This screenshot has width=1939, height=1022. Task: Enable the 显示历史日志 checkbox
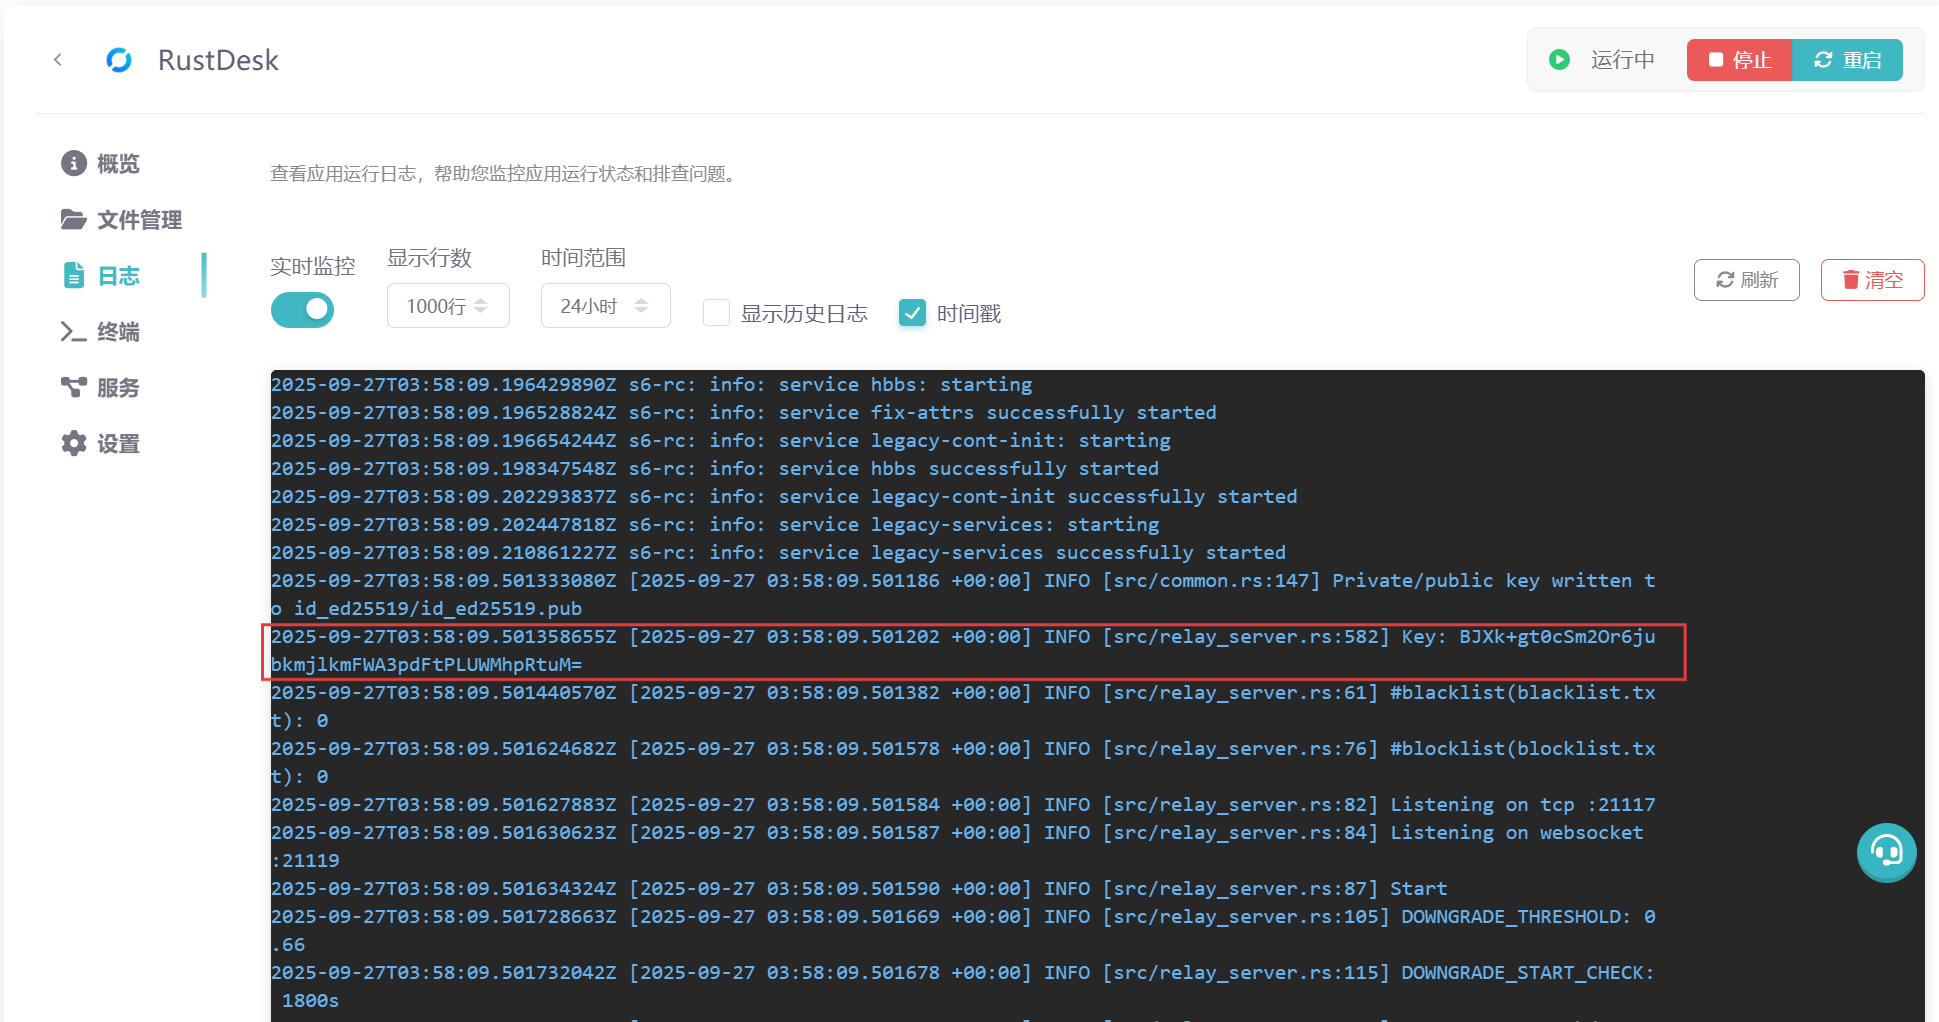[716, 313]
